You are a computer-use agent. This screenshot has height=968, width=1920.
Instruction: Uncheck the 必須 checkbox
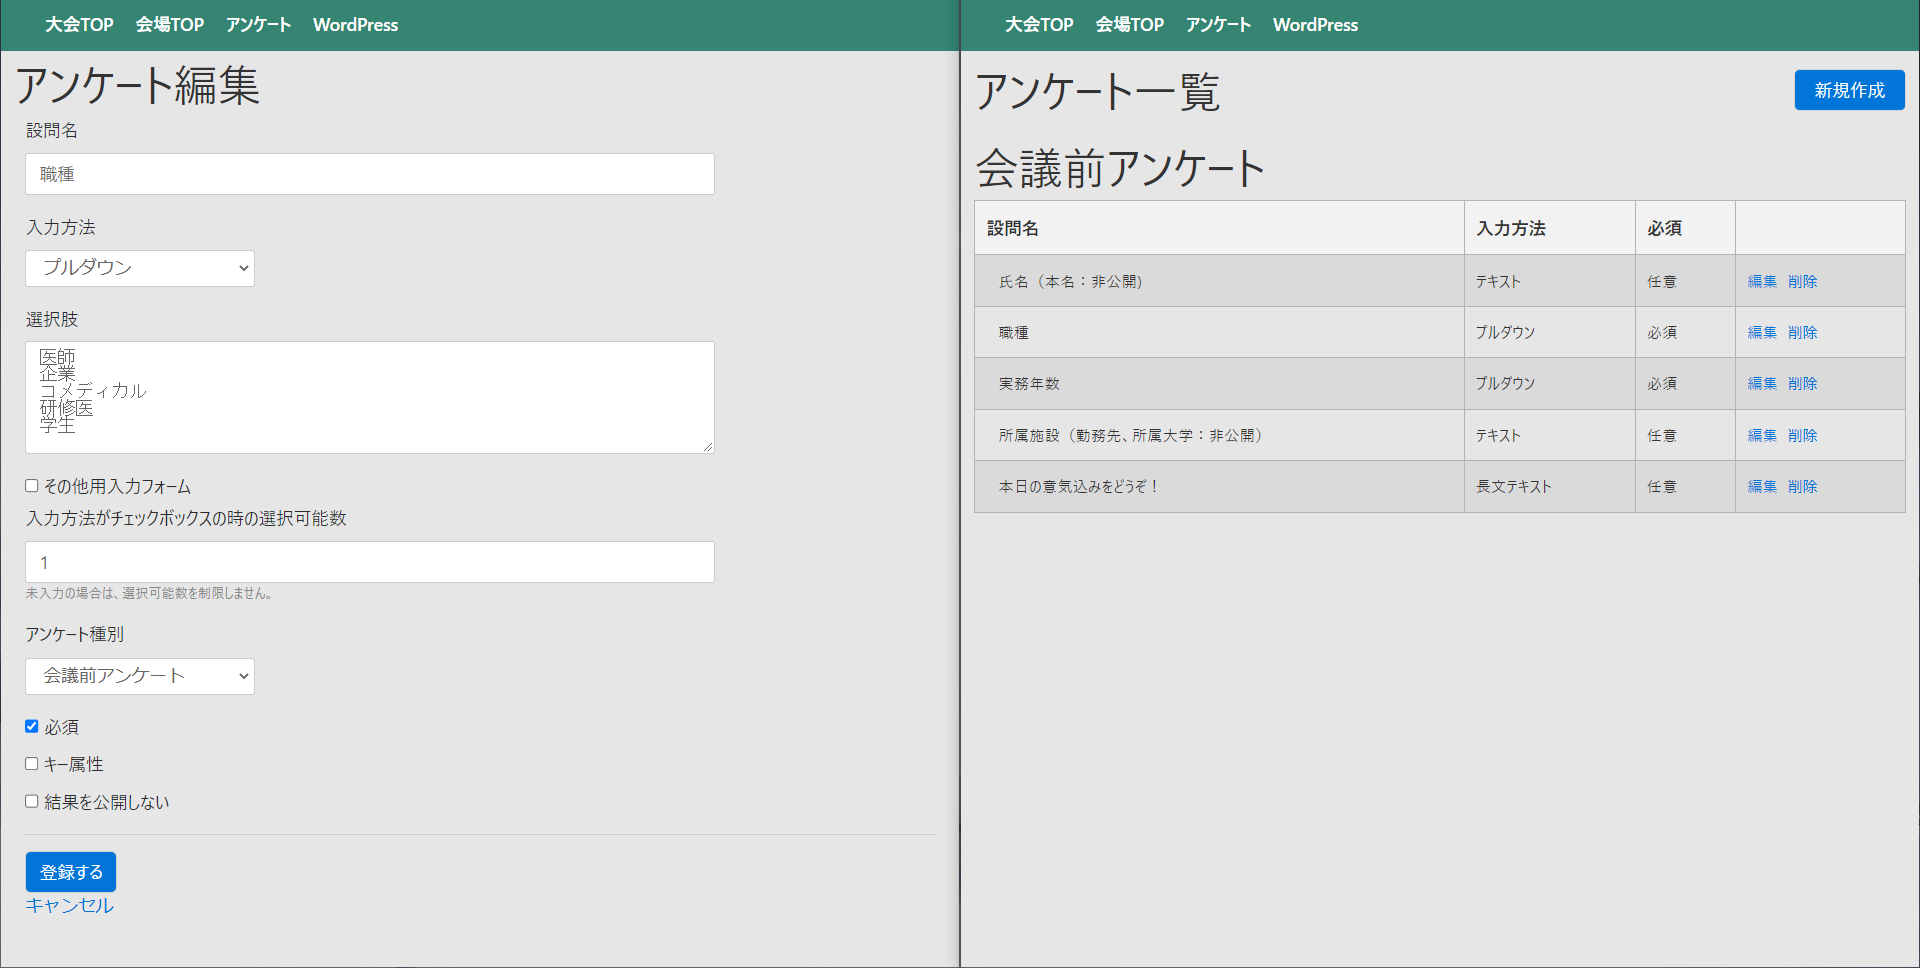(x=32, y=727)
